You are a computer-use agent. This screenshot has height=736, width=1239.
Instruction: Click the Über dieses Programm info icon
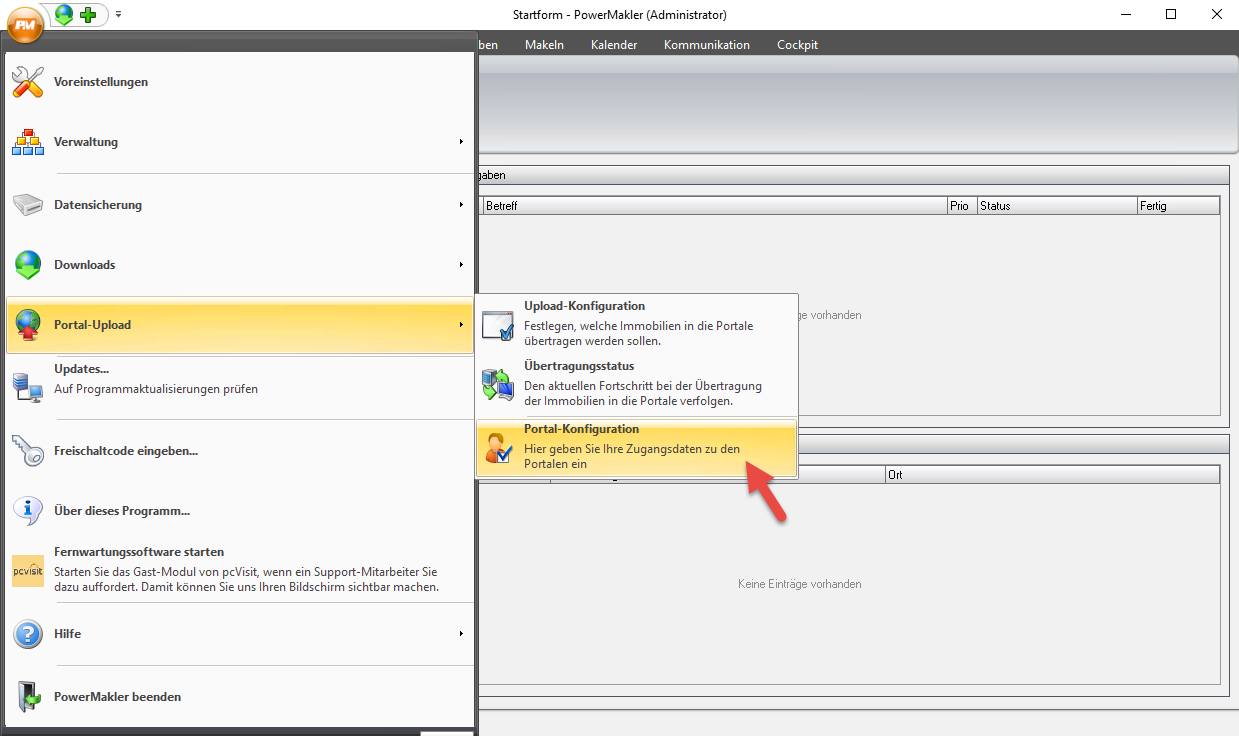click(28, 511)
